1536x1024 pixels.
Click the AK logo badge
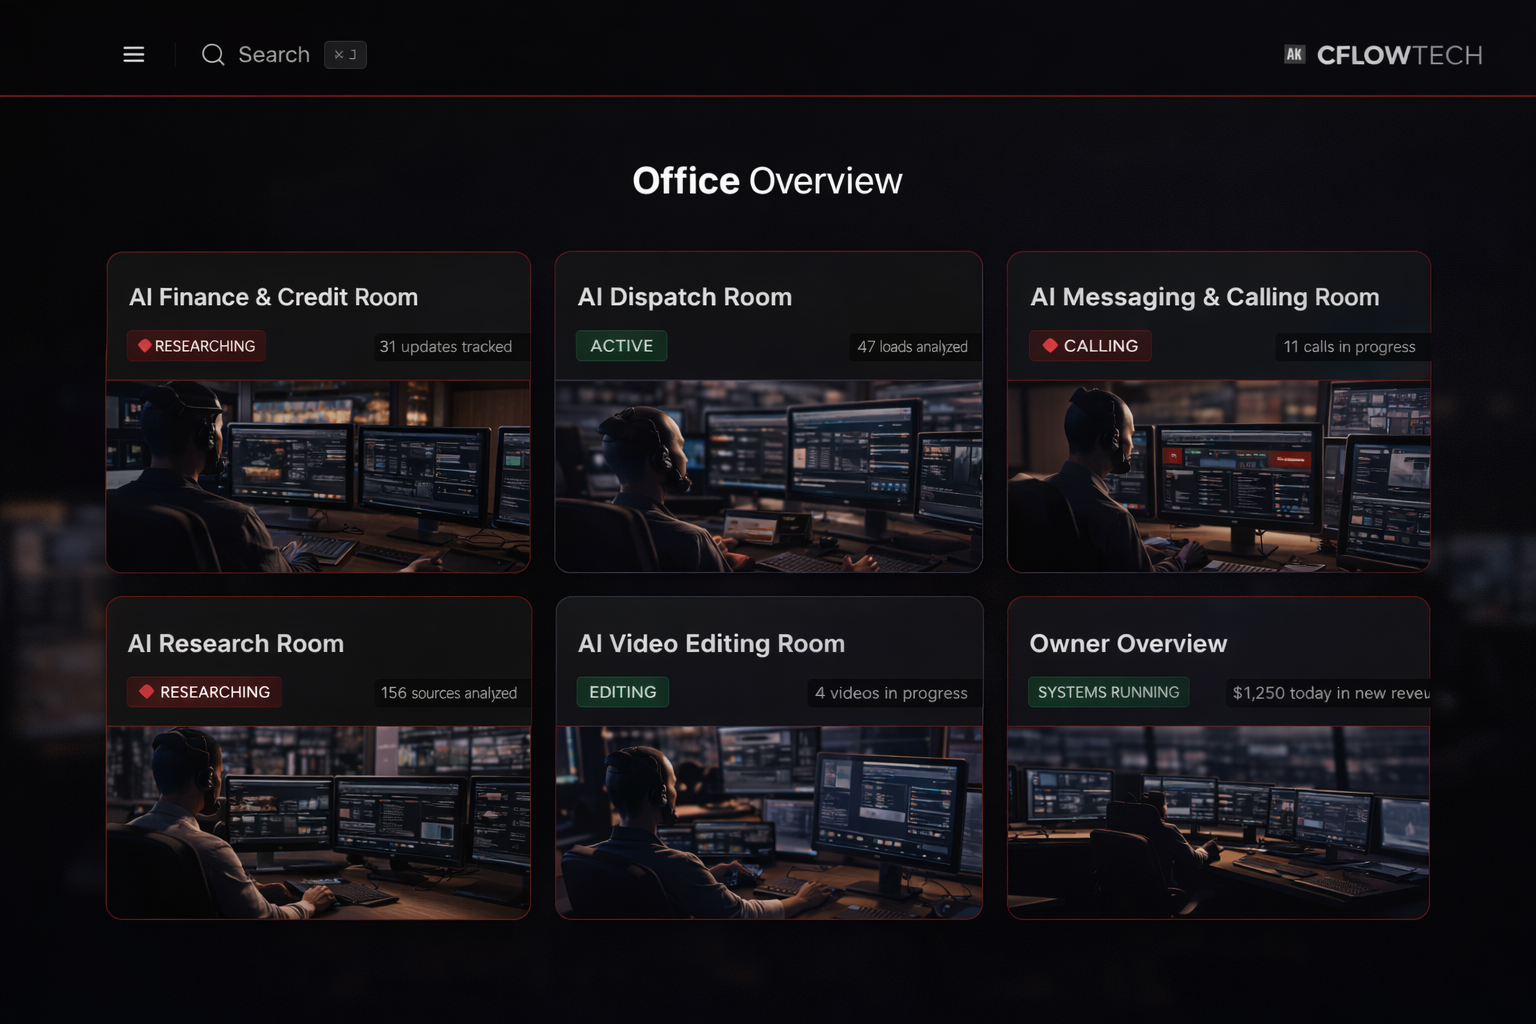1294,54
